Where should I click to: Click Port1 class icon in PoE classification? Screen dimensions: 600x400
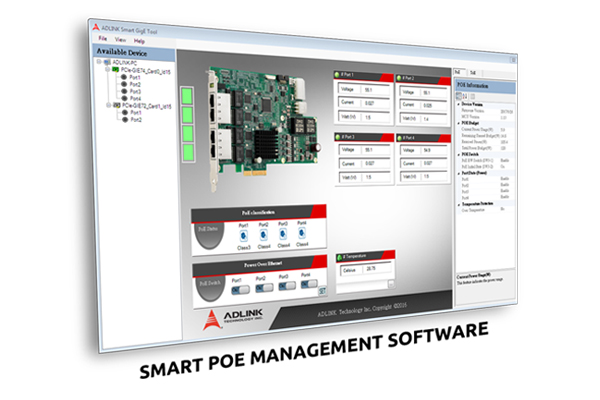244,235
